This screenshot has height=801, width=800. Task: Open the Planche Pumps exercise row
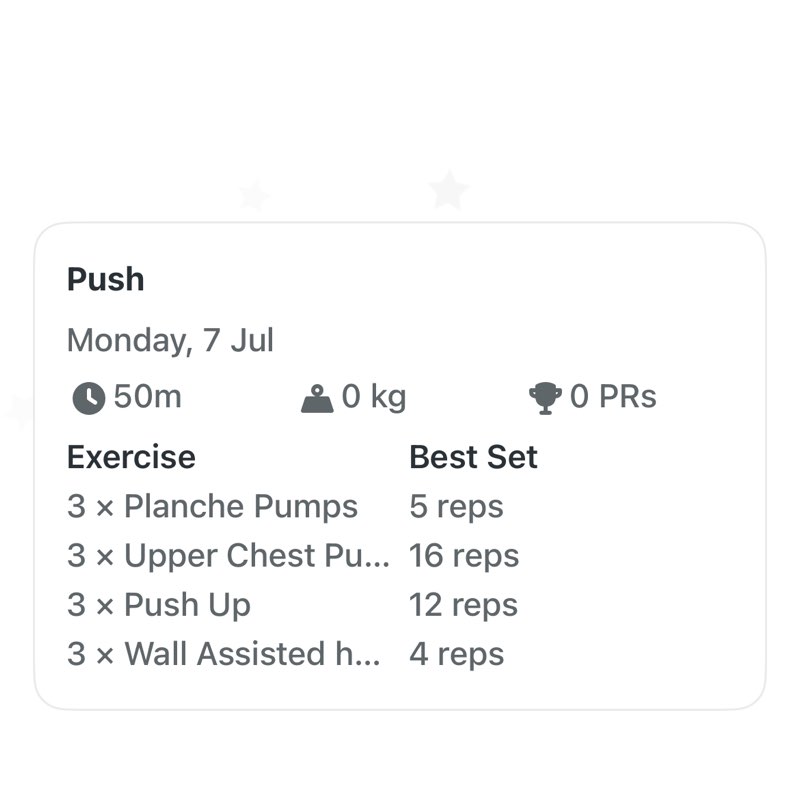(x=212, y=507)
